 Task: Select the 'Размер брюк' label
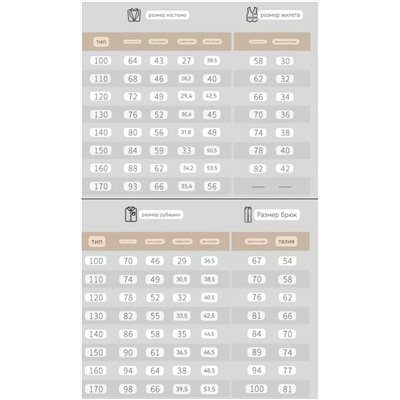click(277, 215)
